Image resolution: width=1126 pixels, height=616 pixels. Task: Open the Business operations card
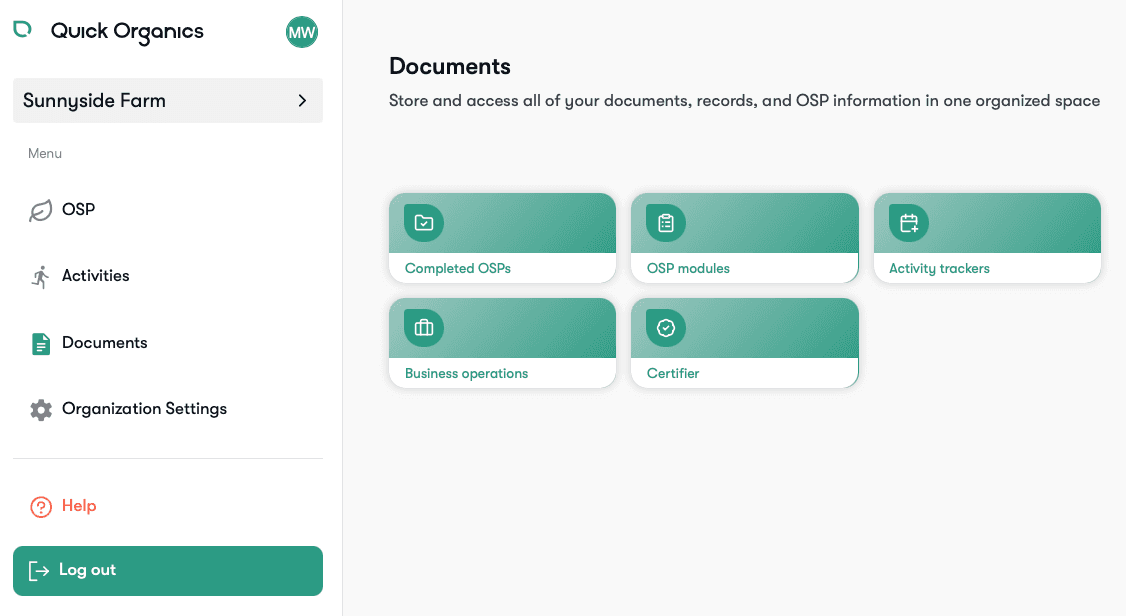point(502,342)
